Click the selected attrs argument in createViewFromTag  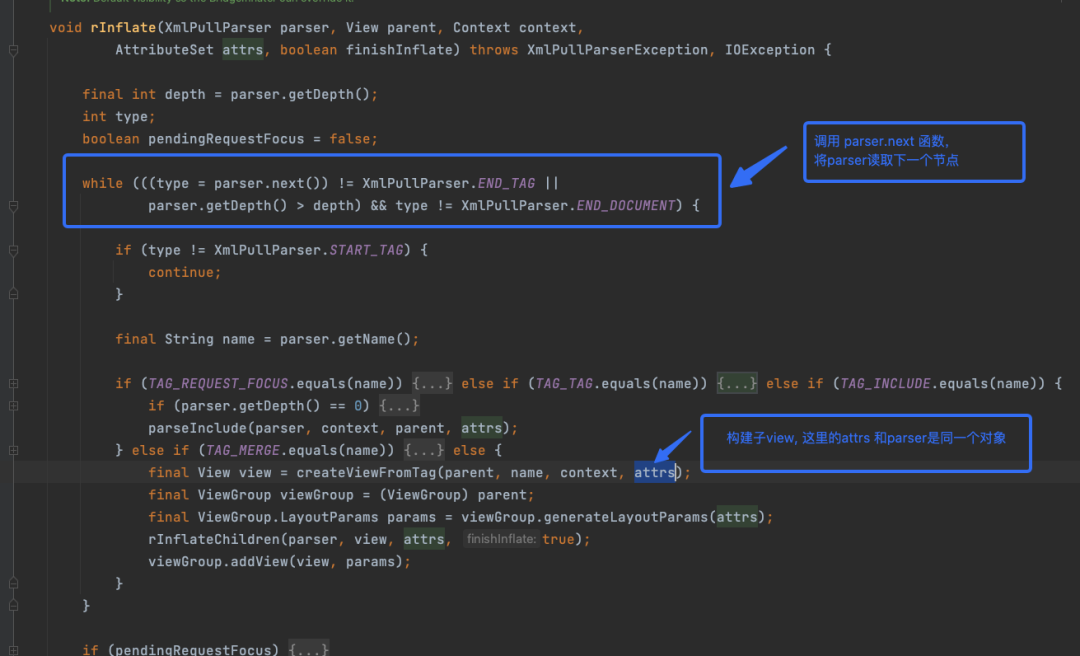pos(654,473)
